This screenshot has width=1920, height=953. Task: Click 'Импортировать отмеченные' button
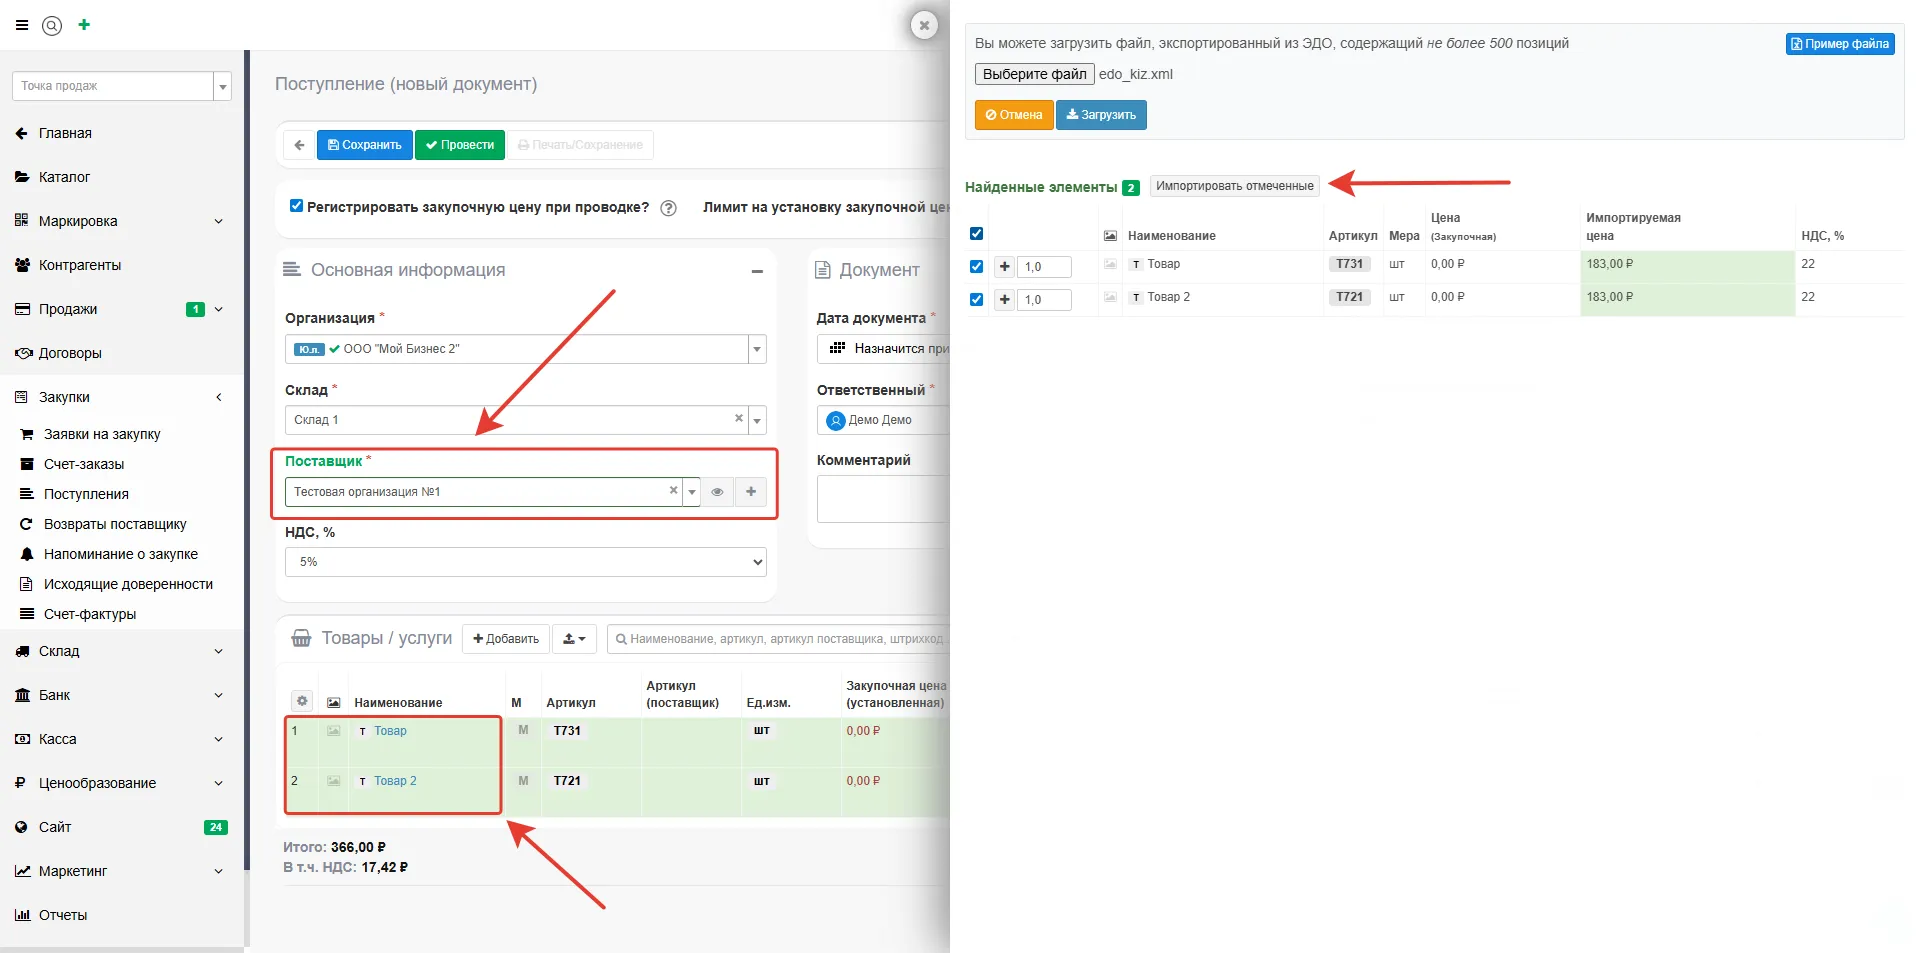(x=1234, y=186)
